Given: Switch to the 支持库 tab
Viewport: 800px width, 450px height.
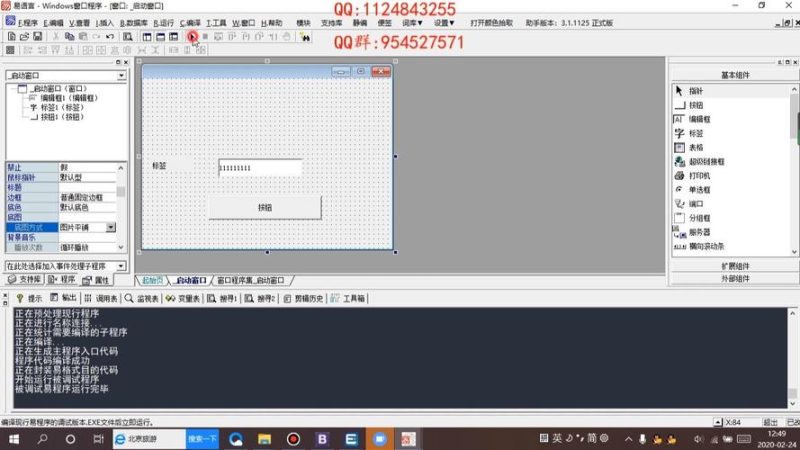Looking at the screenshot, I should click(x=24, y=280).
